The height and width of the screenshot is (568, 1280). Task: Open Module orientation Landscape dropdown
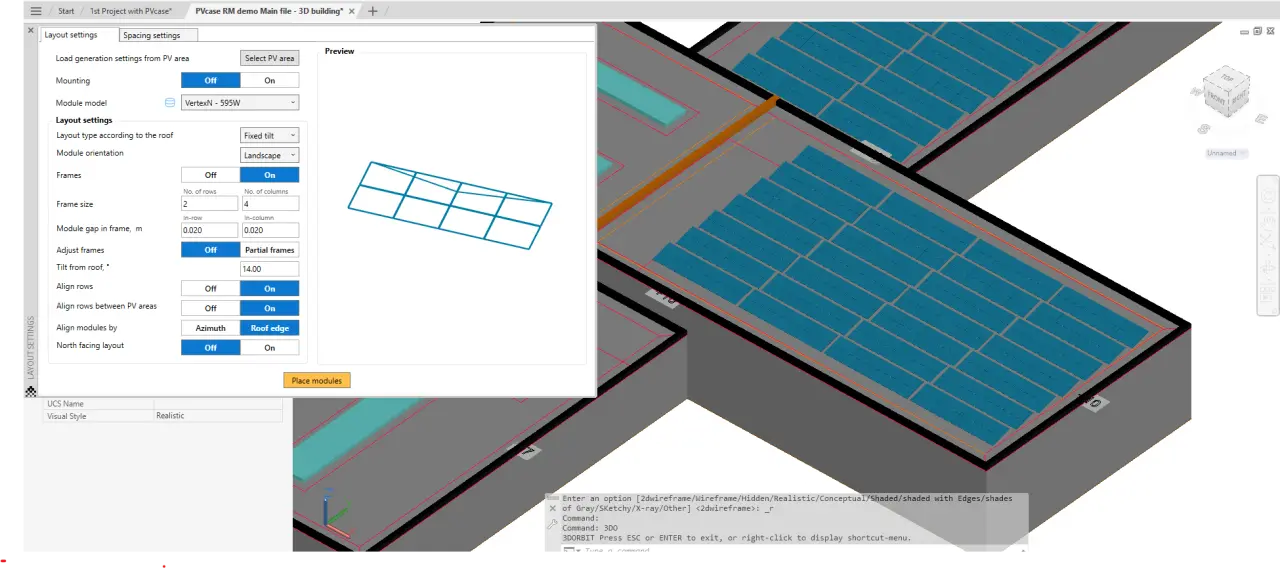tap(270, 156)
